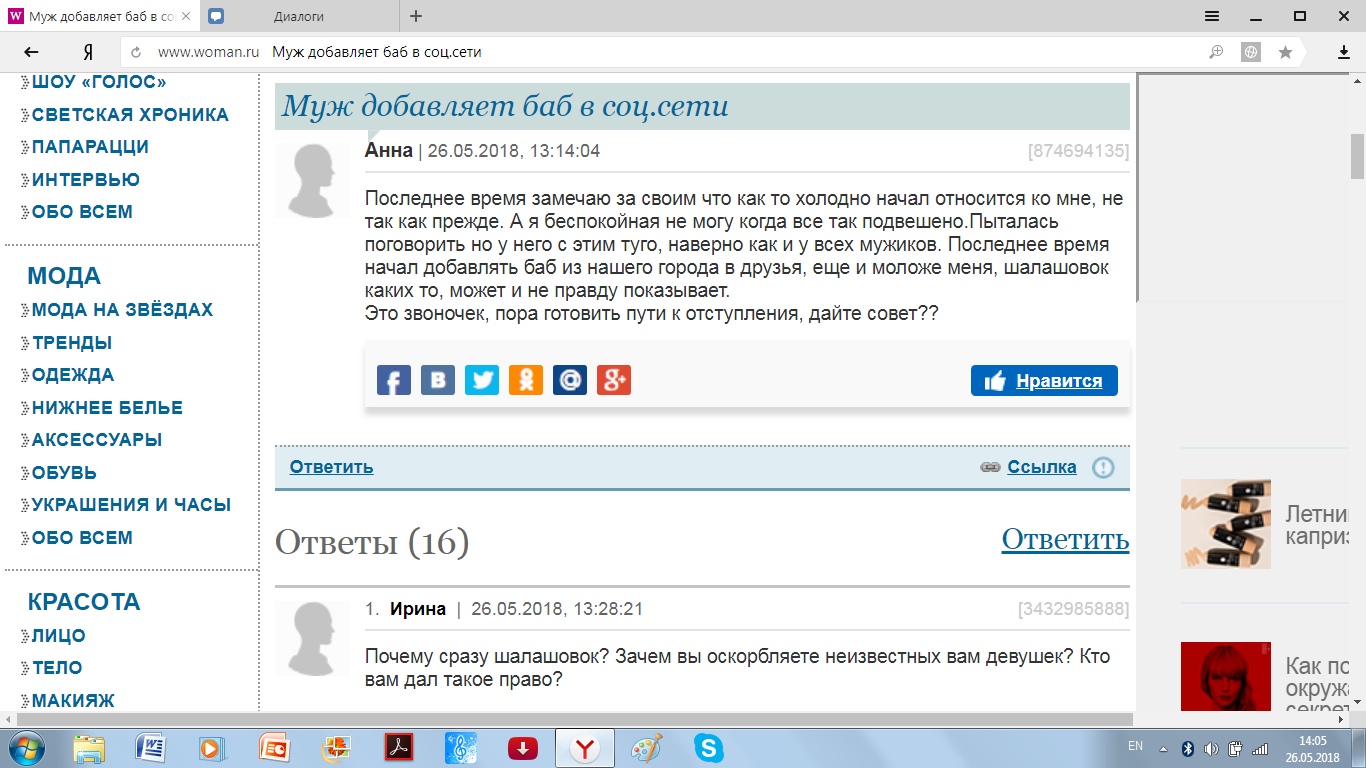Share post via Facebook icon
1366x768 pixels.
coord(394,380)
